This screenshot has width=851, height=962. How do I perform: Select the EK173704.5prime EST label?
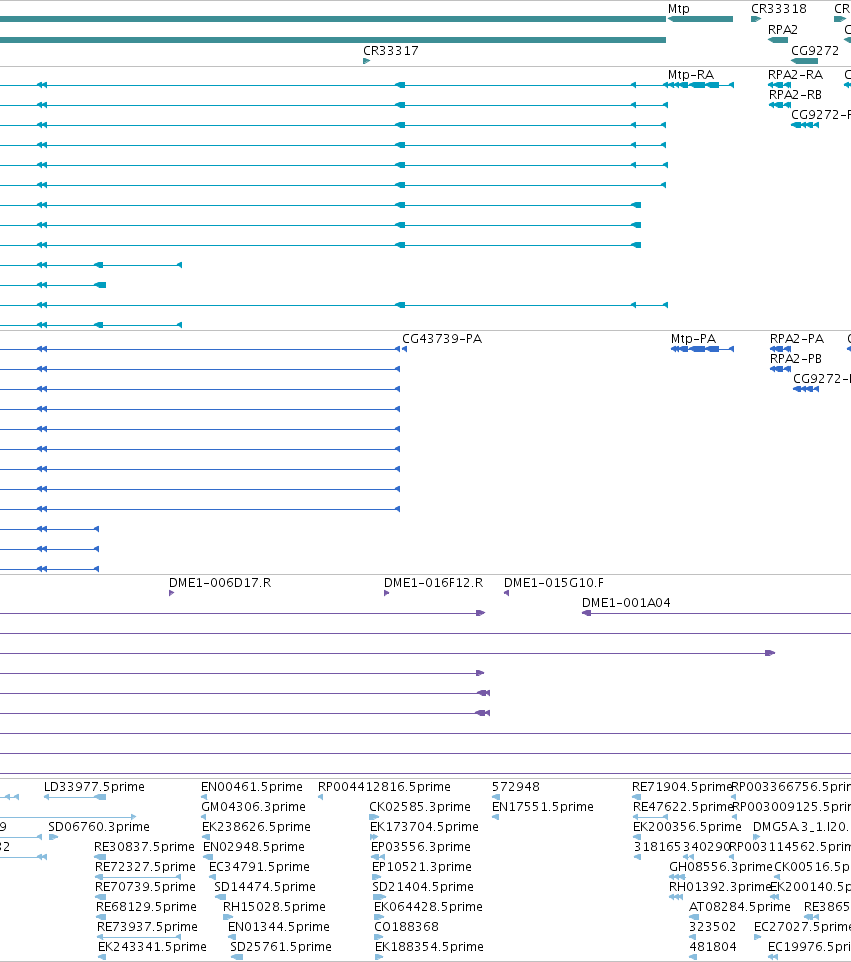[424, 826]
